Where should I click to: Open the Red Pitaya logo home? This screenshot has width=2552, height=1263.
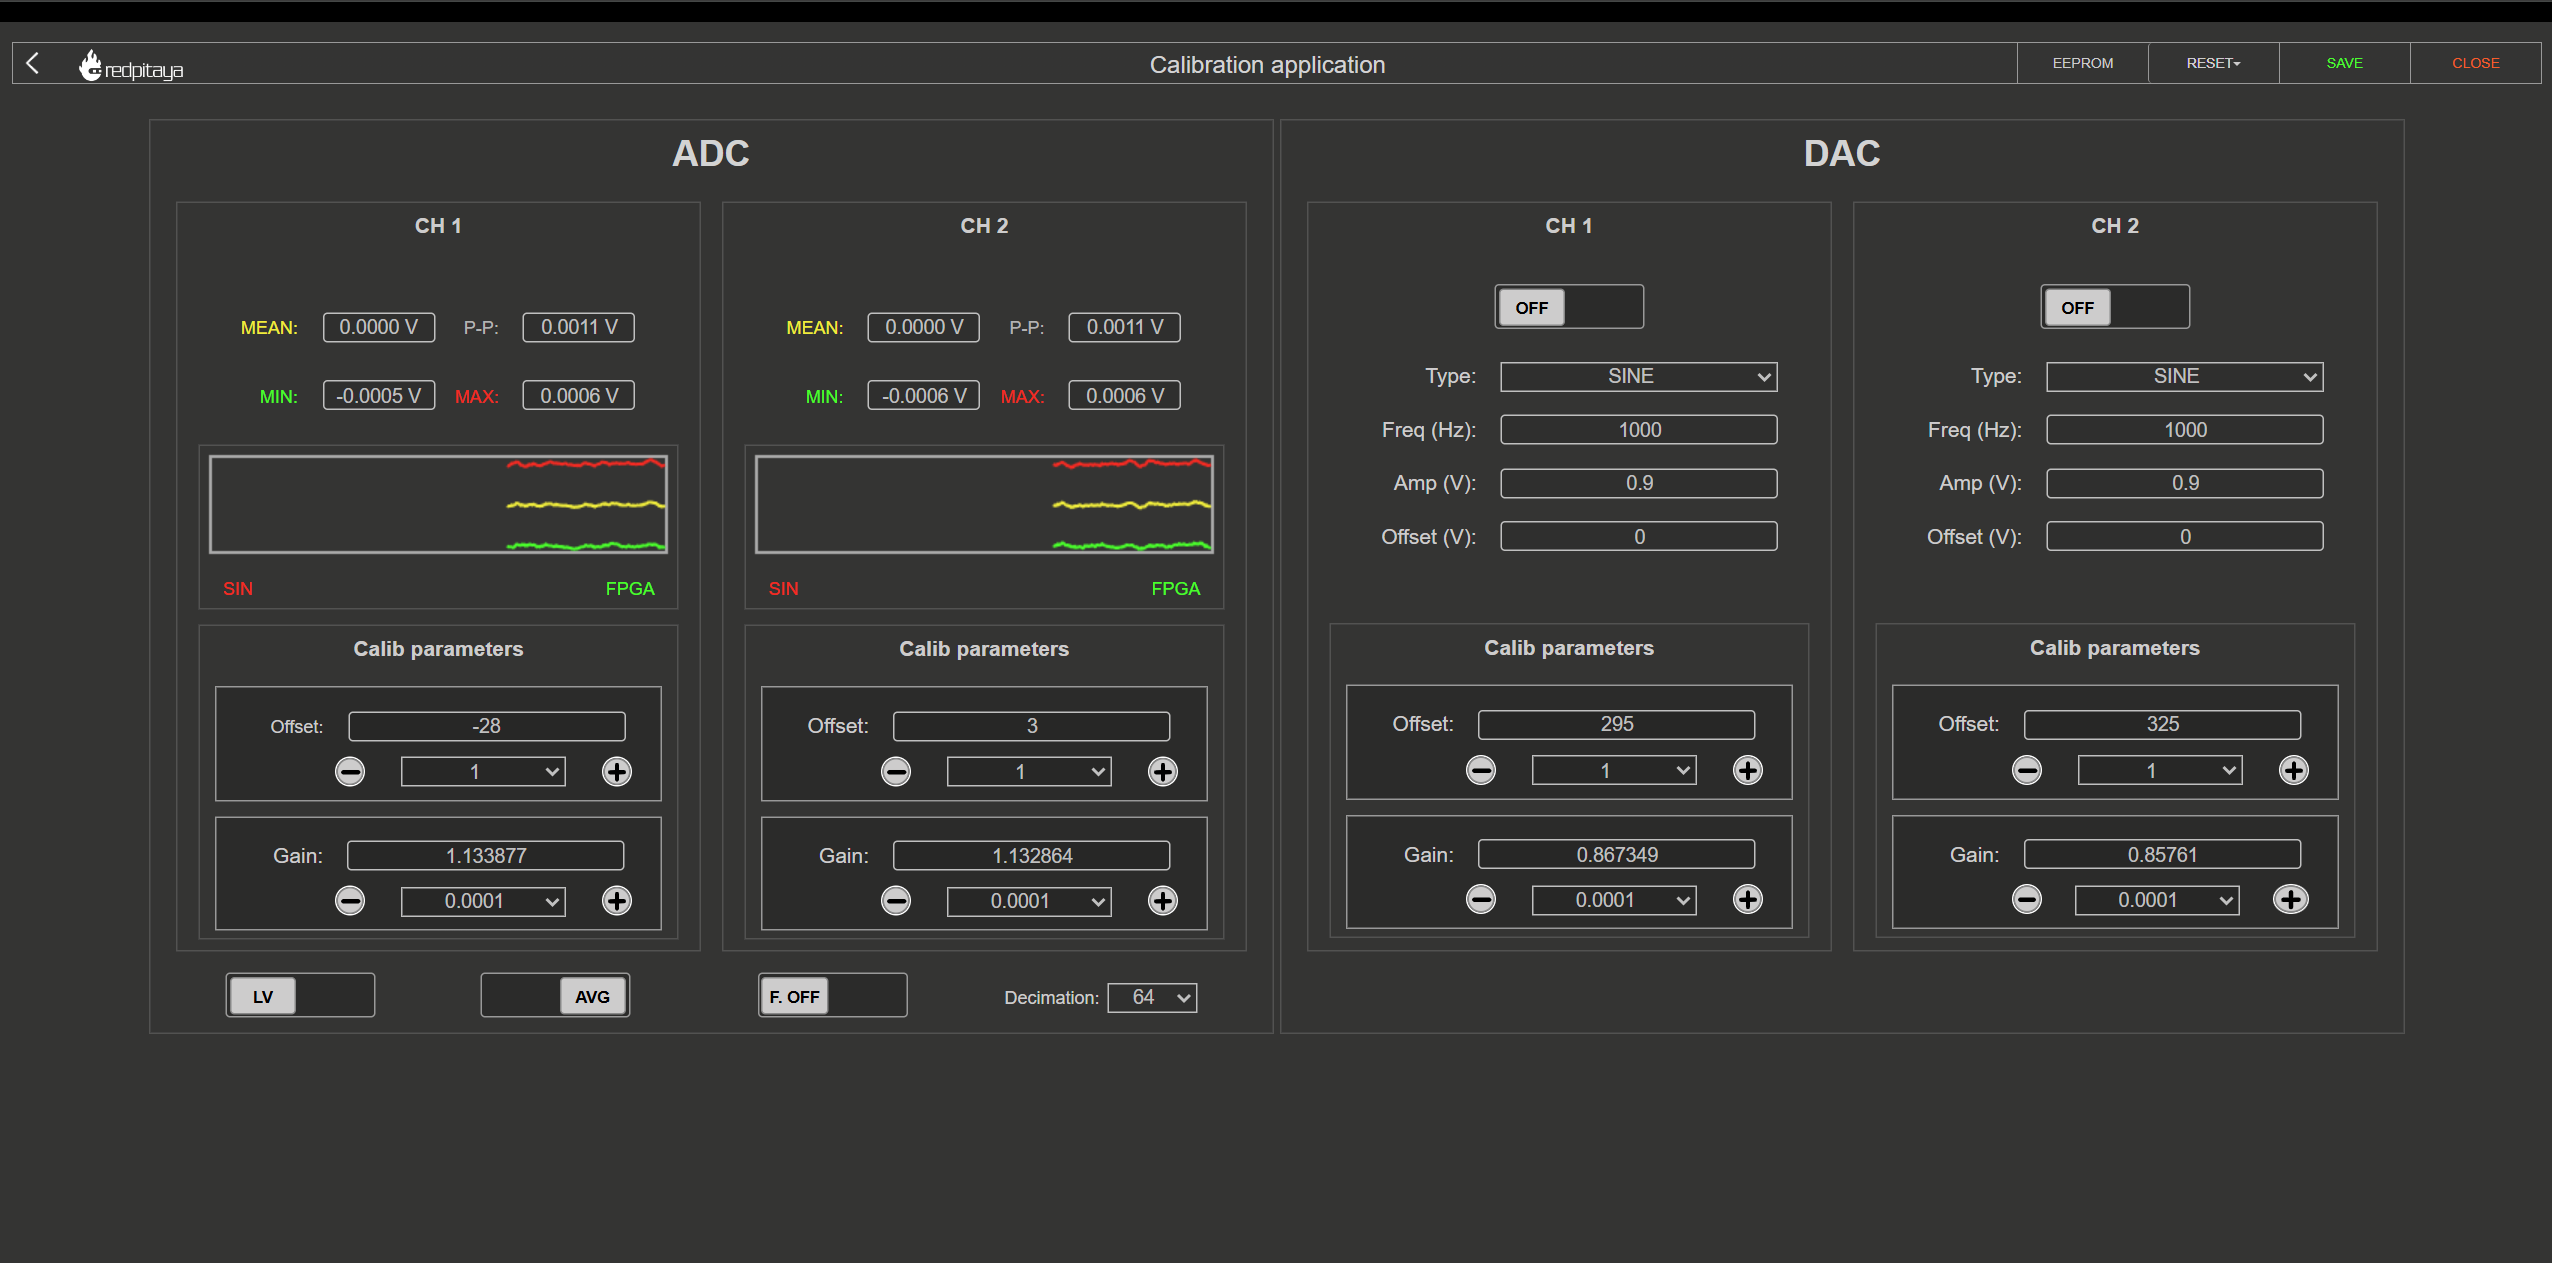[131, 66]
